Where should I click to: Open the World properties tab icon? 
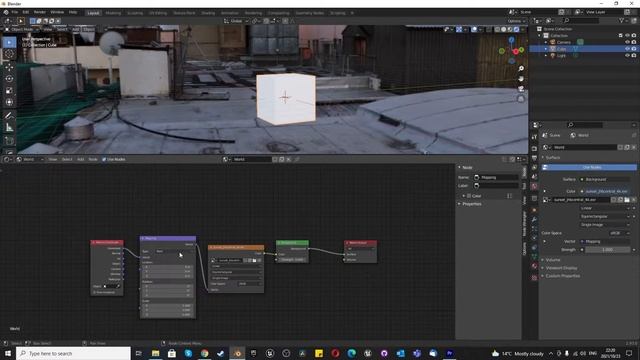pos(534,186)
